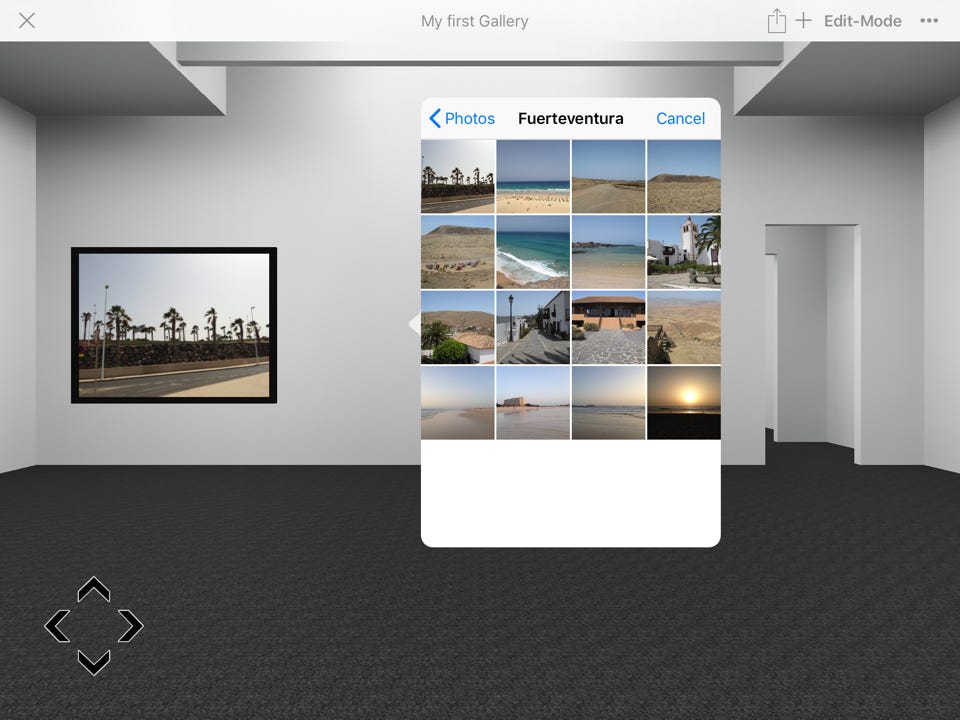
Task: Turn left with the left arrow
Action: [58, 626]
